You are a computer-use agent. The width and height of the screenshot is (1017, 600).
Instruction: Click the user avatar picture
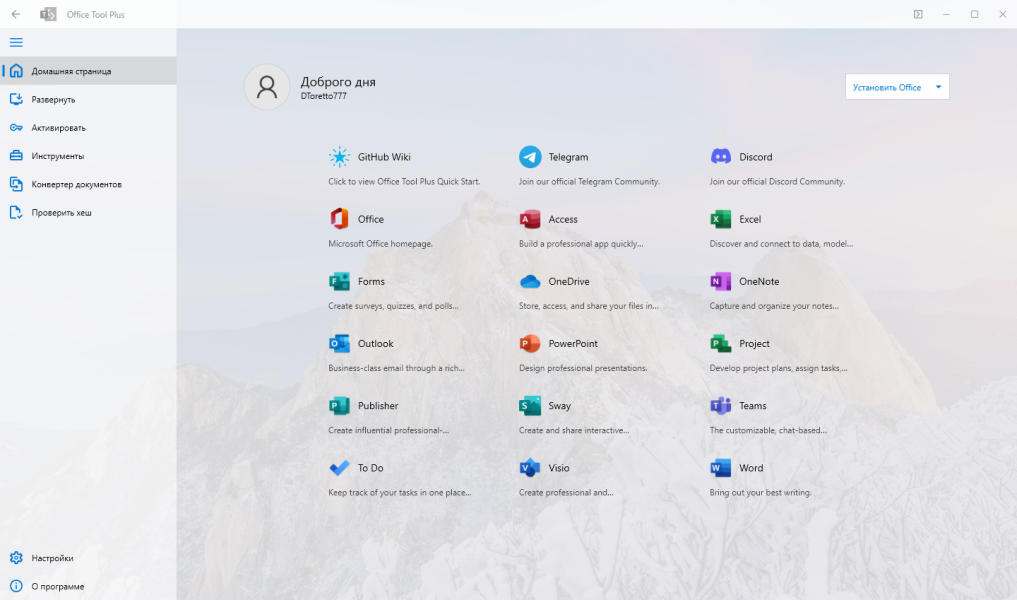click(267, 87)
